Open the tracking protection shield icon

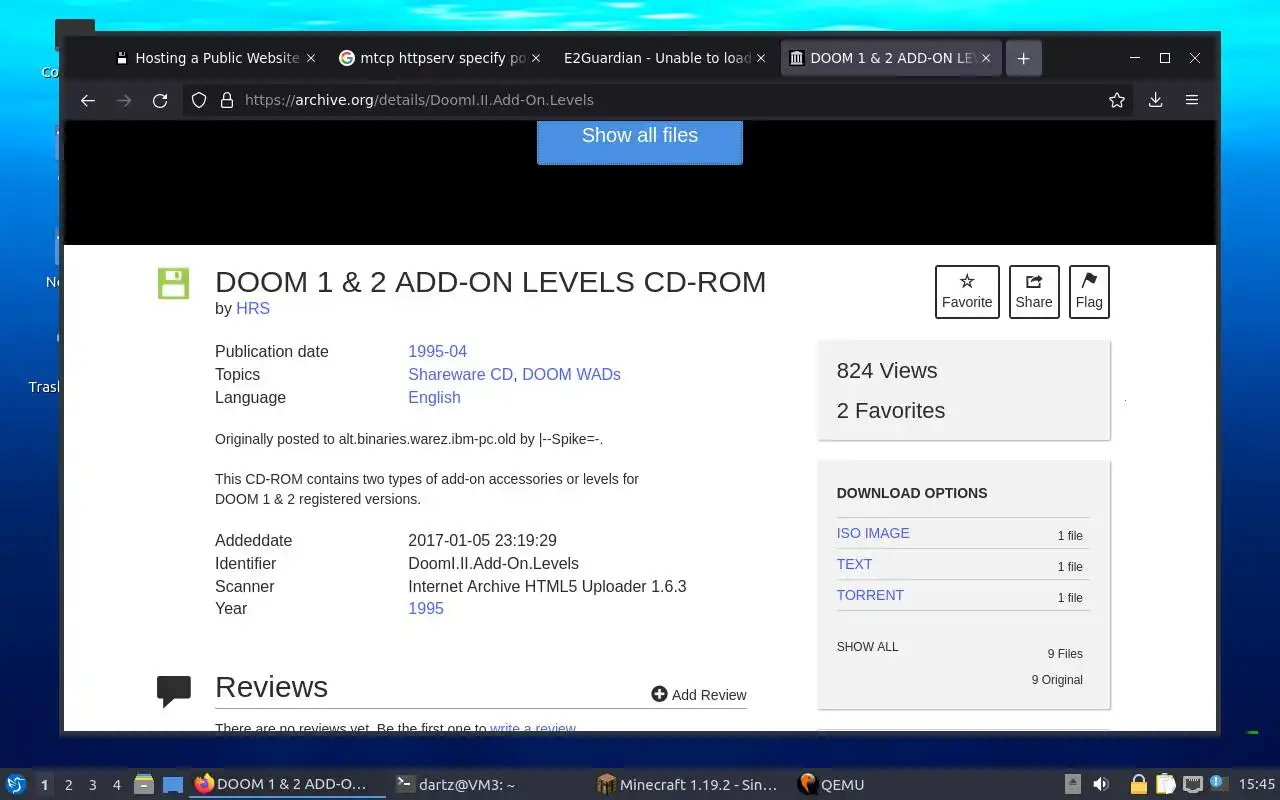tap(199, 100)
